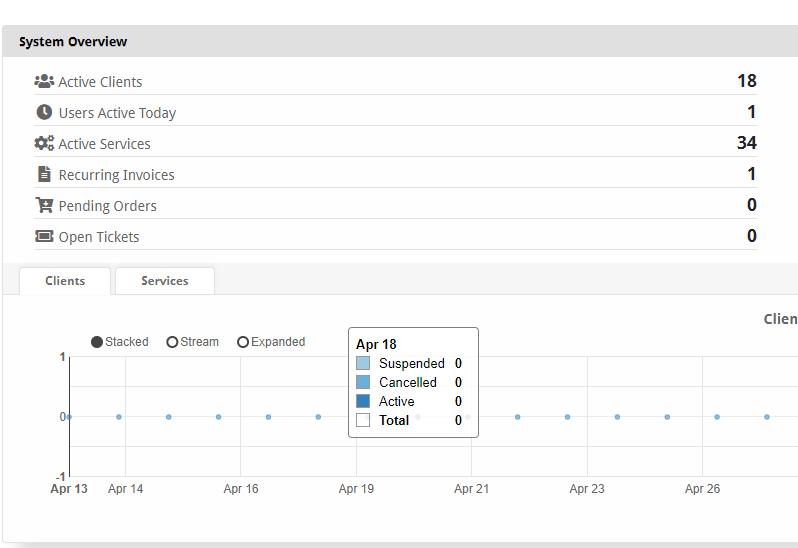Click the Cancelled color swatch in tooltip

pyautogui.click(x=363, y=382)
